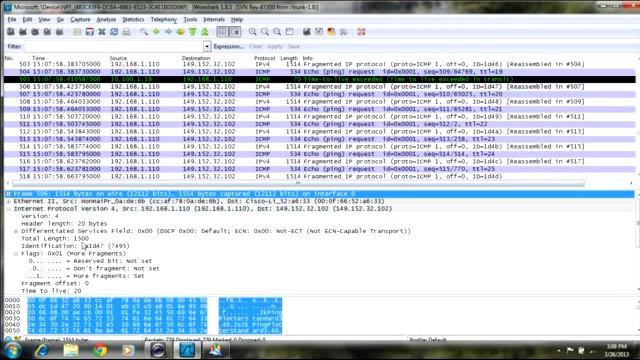Reload the capture file
The height and width of the screenshot is (360, 640).
click(114, 32)
